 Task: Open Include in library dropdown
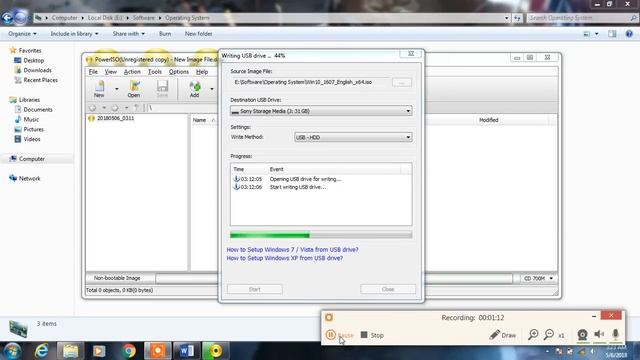pyautogui.click(x=74, y=34)
